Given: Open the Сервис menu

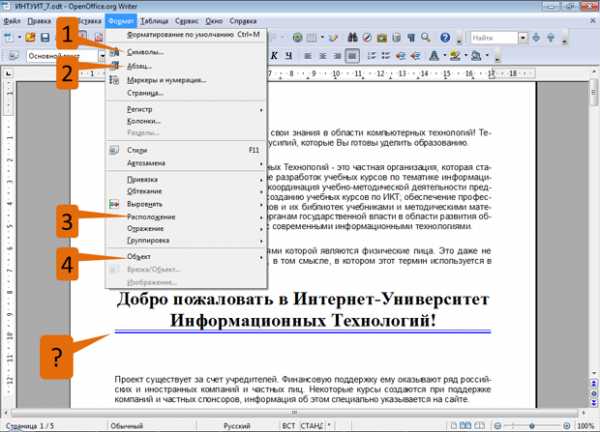Looking at the screenshot, I should pos(186,21).
